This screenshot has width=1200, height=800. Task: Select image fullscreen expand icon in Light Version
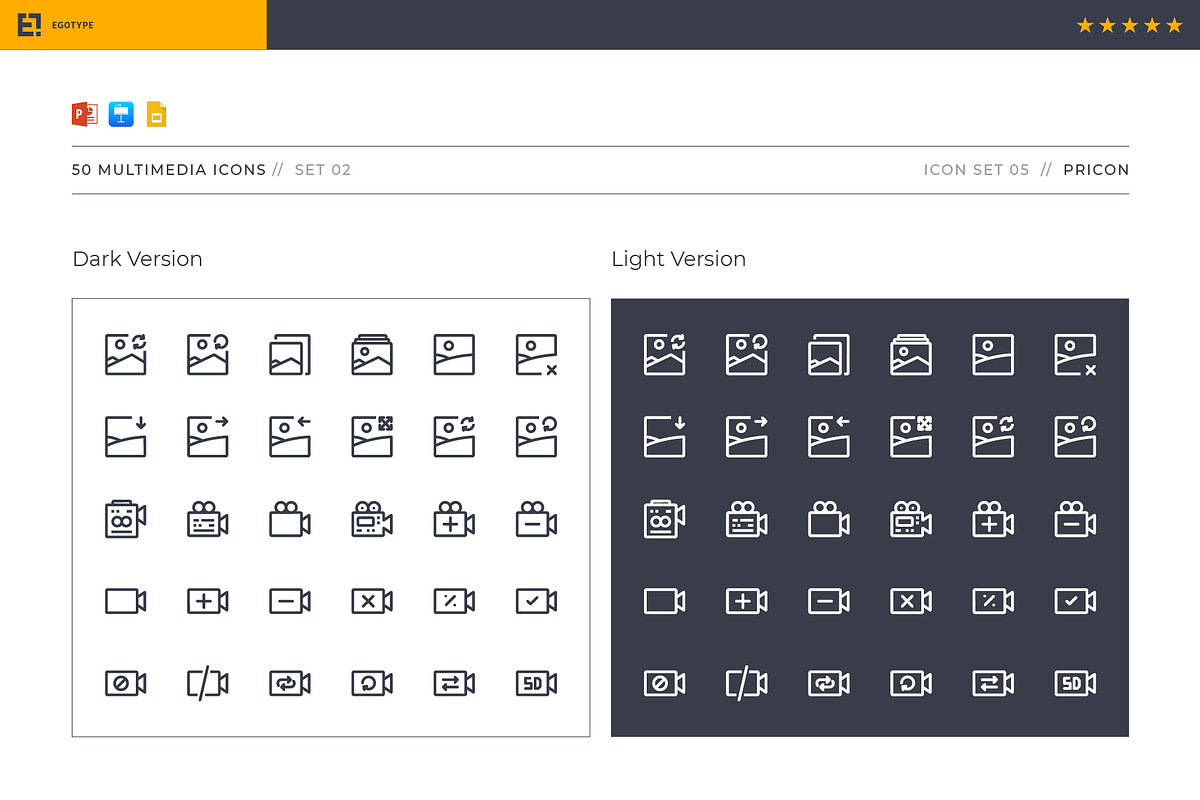pos(911,437)
